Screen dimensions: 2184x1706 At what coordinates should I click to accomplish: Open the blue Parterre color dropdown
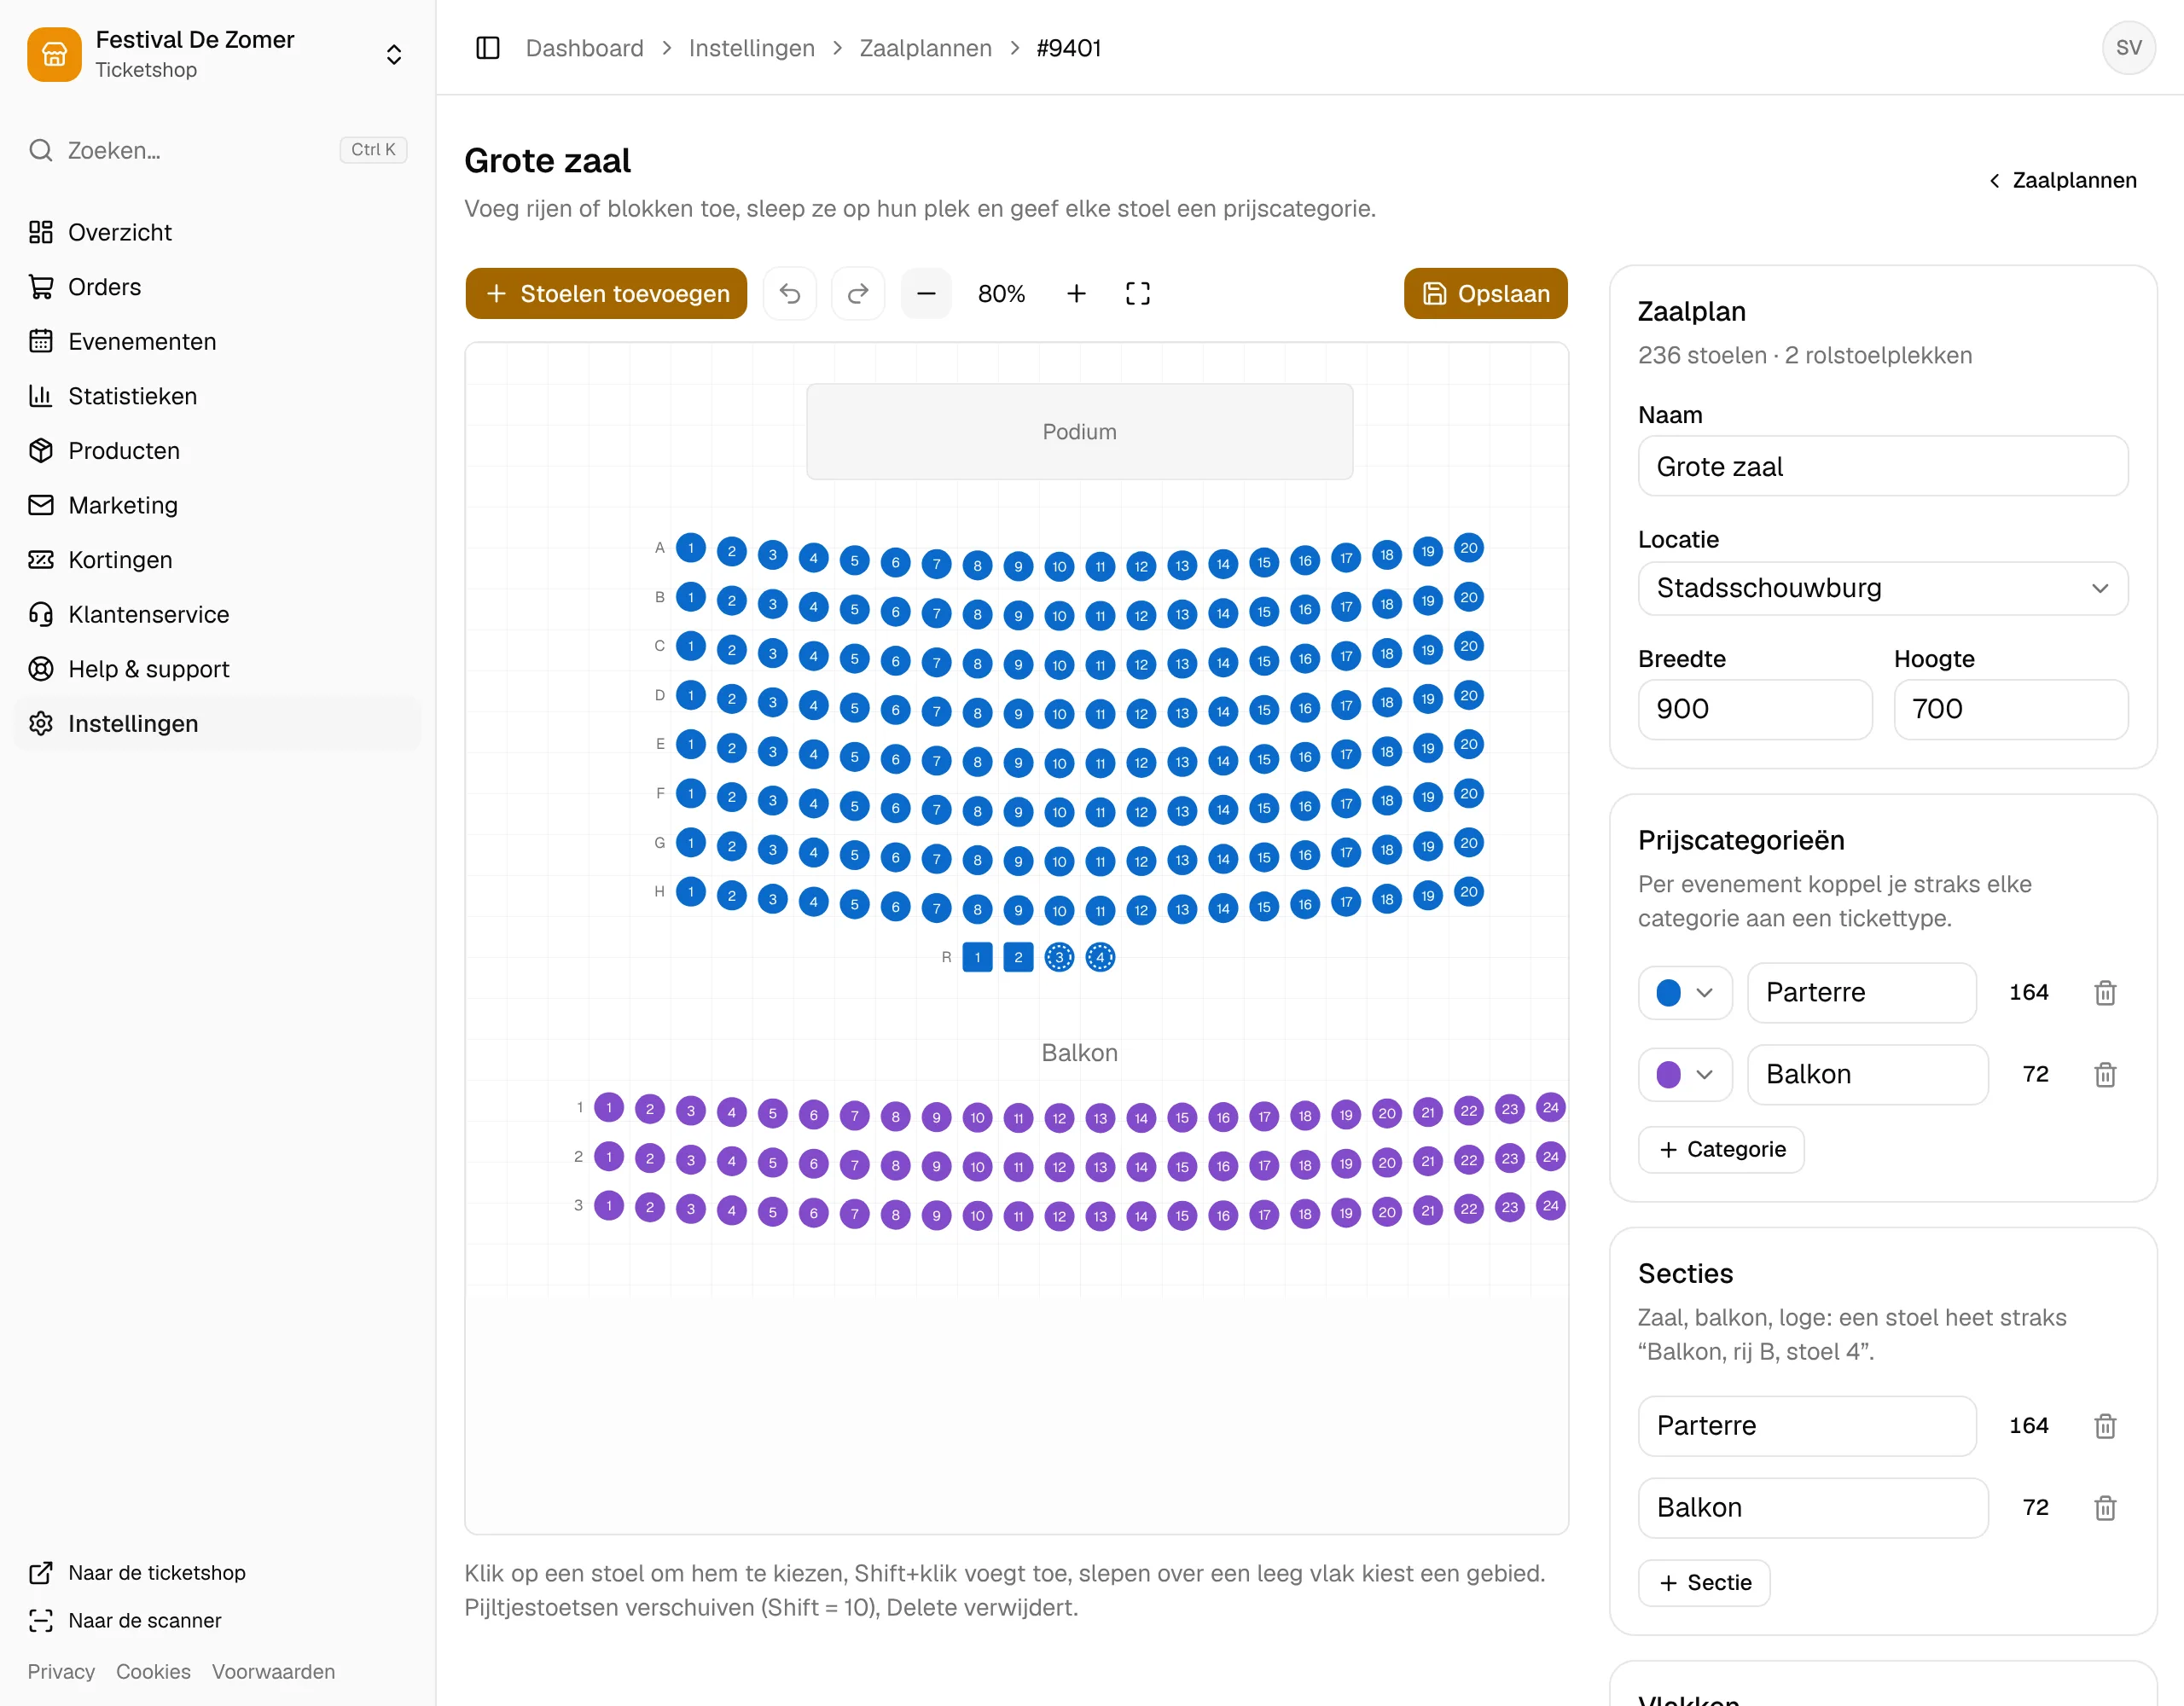[1685, 992]
